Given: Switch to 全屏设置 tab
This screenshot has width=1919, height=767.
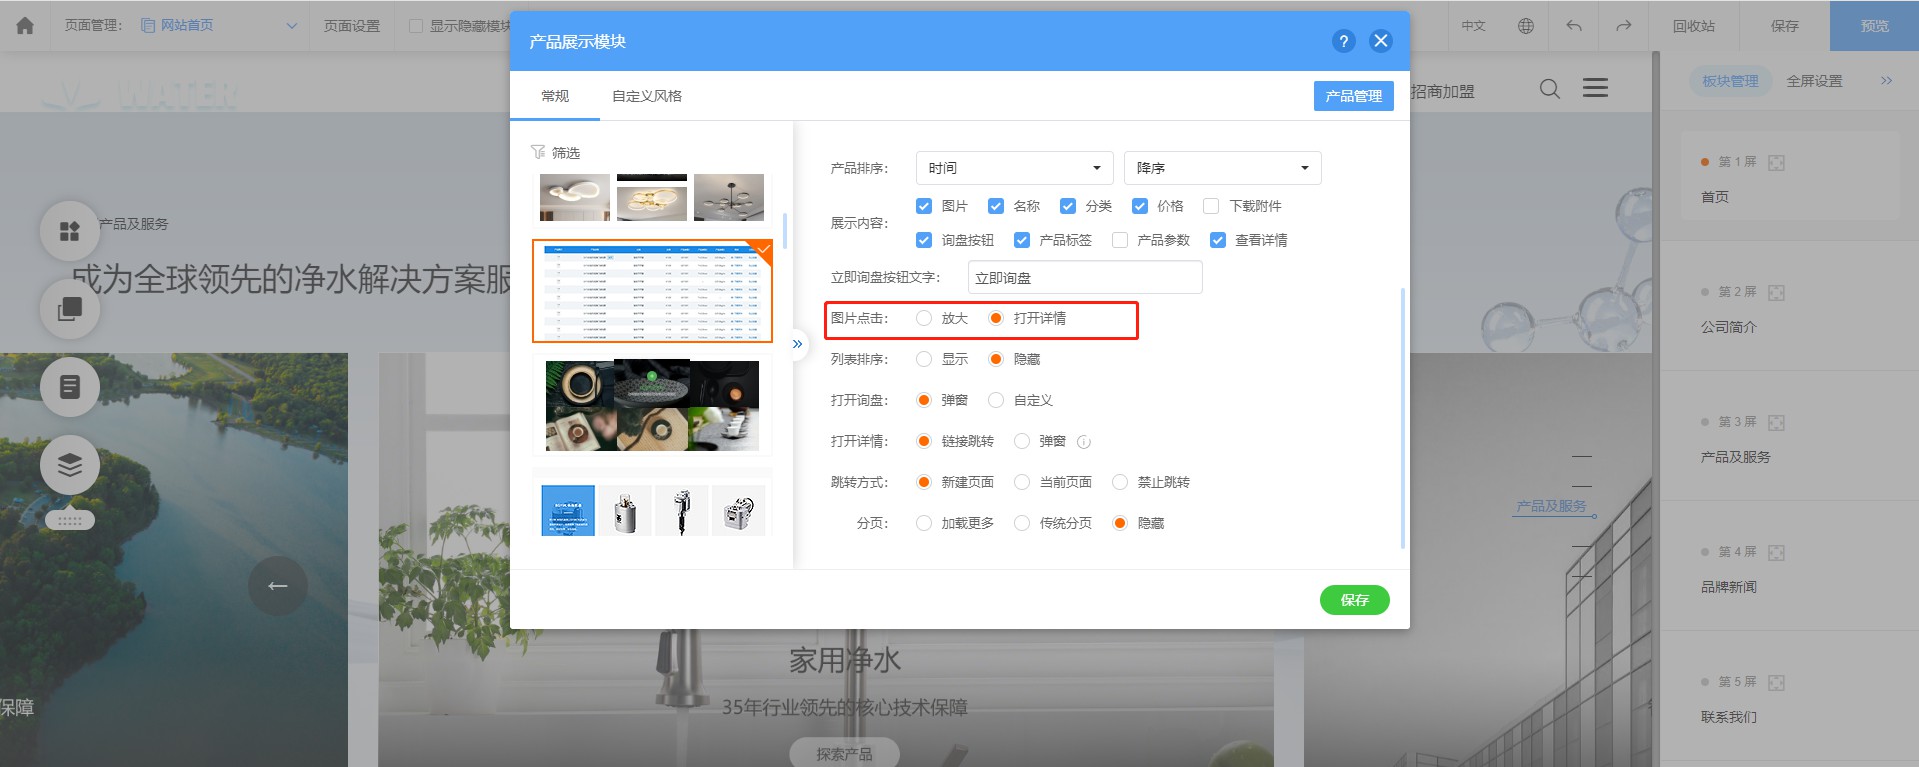Looking at the screenshot, I should click(1814, 81).
